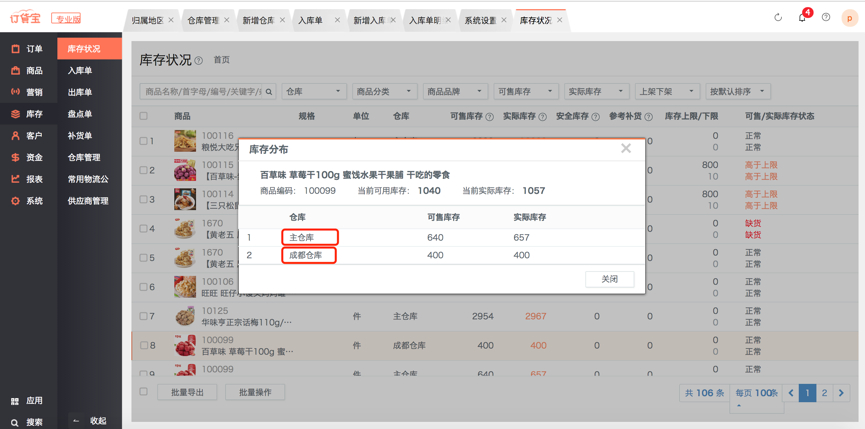Switch to the 入库单 tab
The height and width of the screenshot is (429, 865).
coord(311,20)
